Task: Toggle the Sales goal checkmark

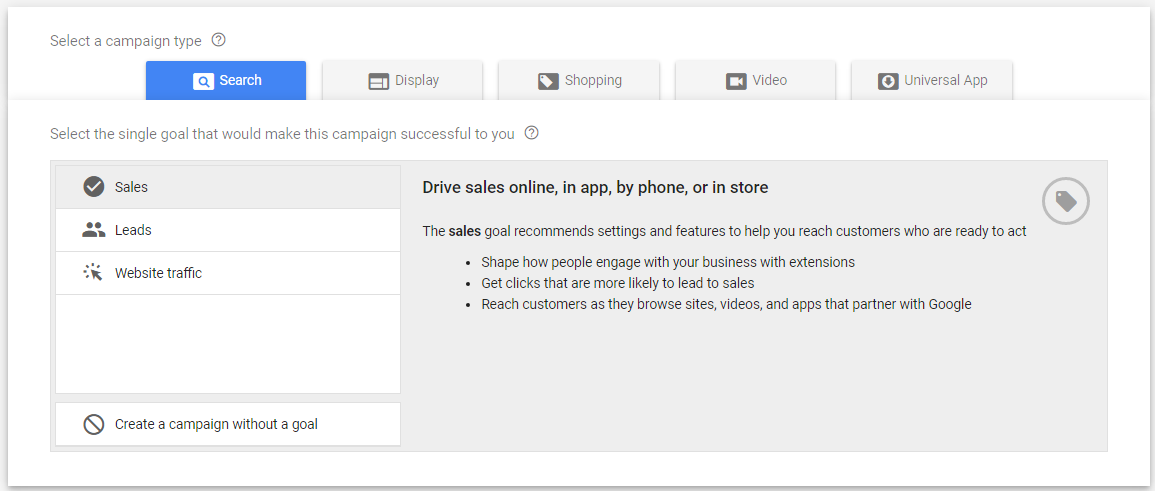Action: point(94,187)
